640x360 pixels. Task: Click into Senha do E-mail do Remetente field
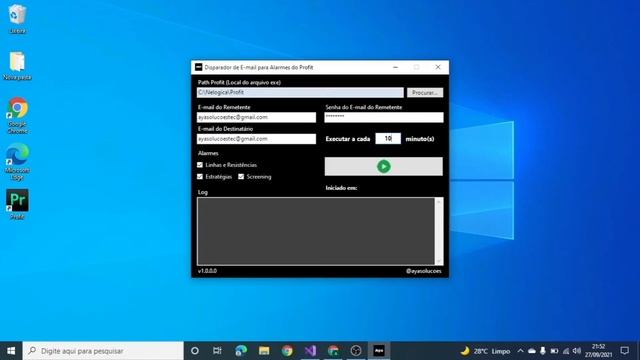point(384,117)
